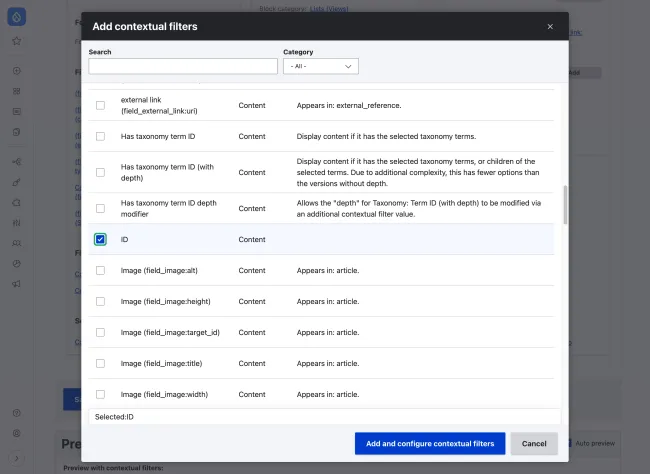
Task: Open the star shortcuts icon in the sidebar
Action: click(16, 42)
